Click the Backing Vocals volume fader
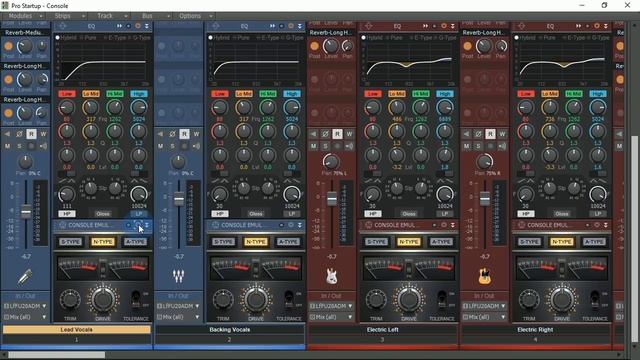This screenshot has width=640, height=360. 179,199
